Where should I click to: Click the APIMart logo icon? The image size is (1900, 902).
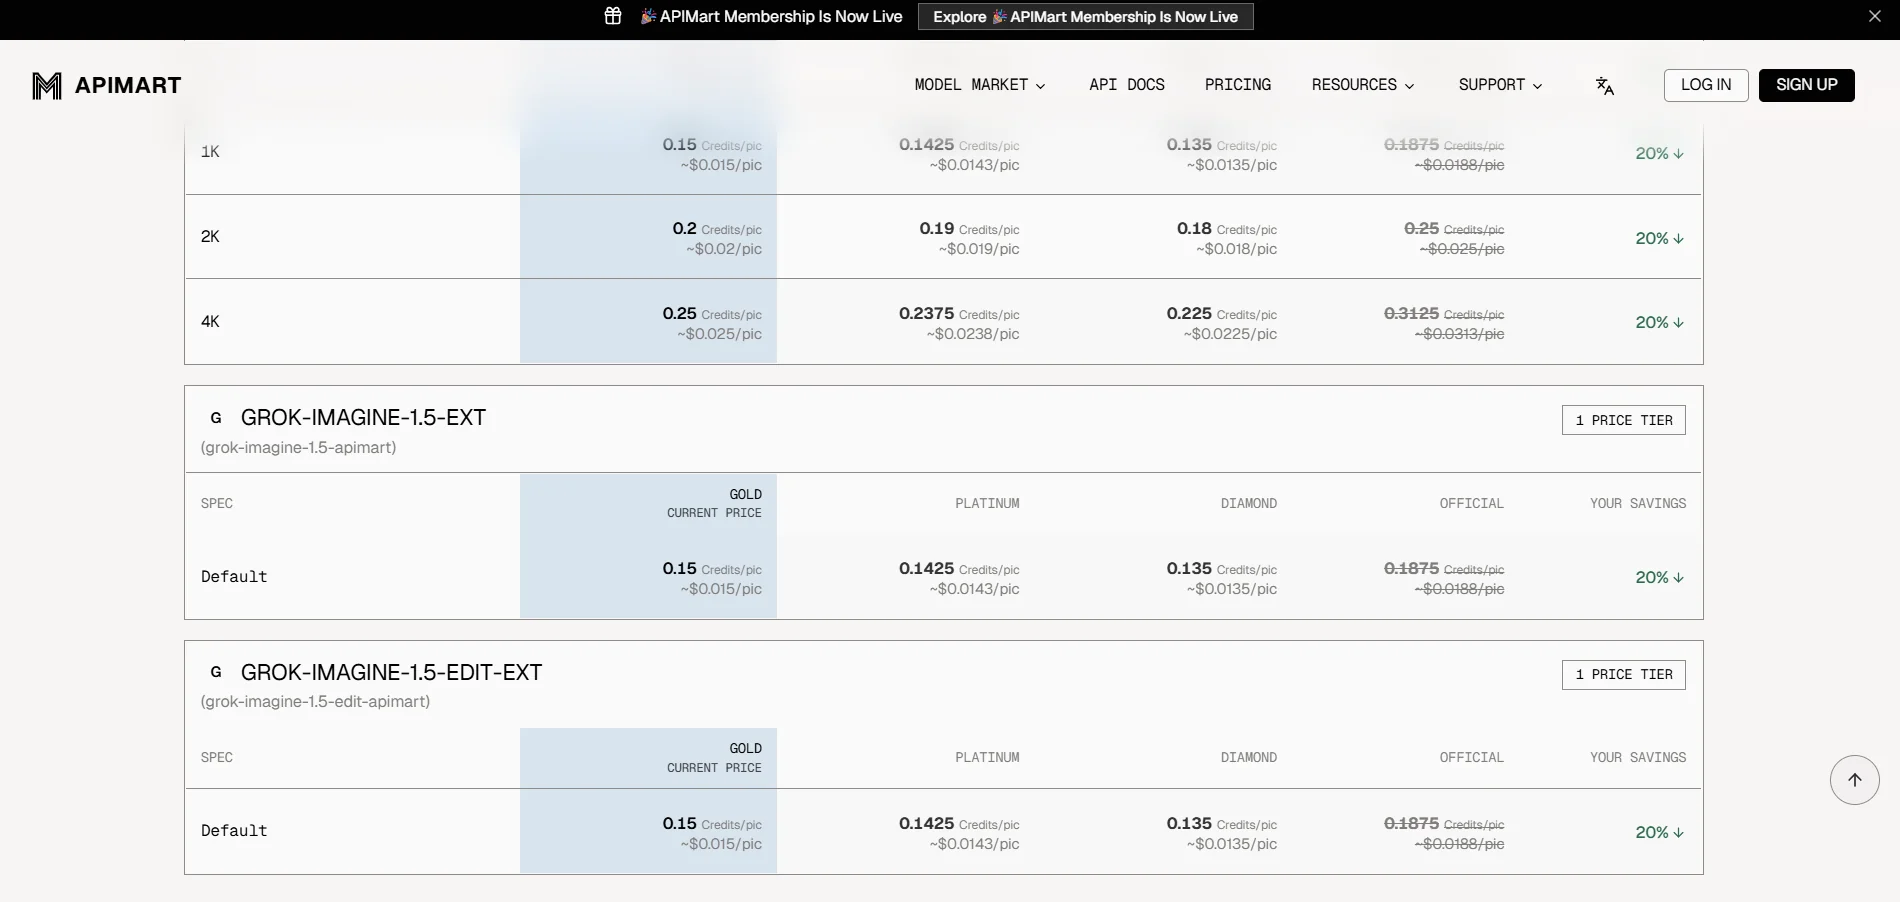pyautogui.click(x=47, y=86)
